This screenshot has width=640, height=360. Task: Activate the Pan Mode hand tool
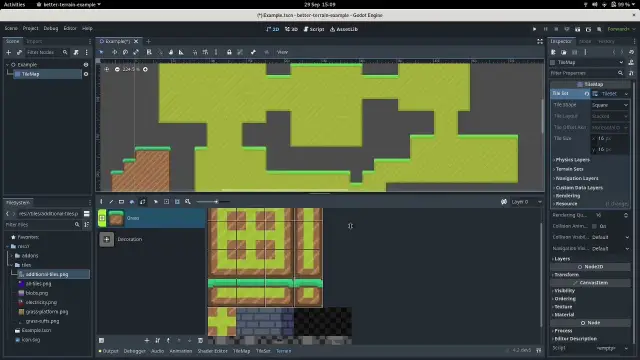[171, 52]
